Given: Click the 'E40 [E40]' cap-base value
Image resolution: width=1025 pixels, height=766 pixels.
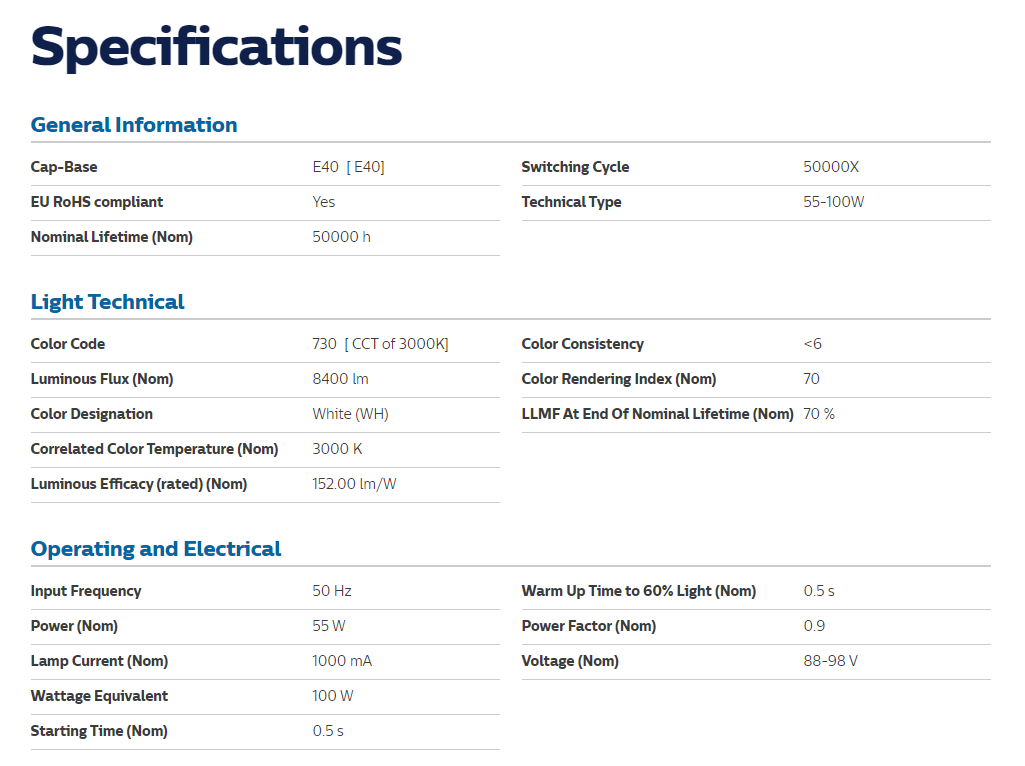Looking at the screenshot, I should point(348,167).
